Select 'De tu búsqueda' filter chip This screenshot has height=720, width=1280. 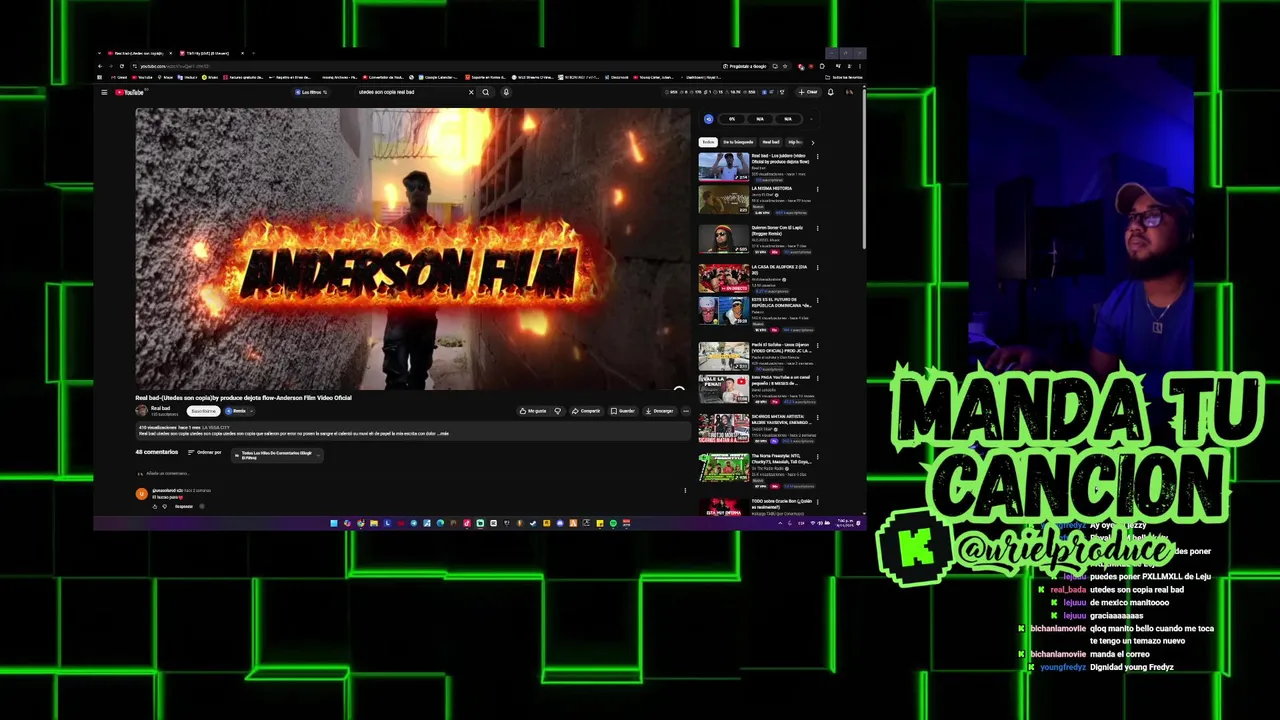(738, 142)
